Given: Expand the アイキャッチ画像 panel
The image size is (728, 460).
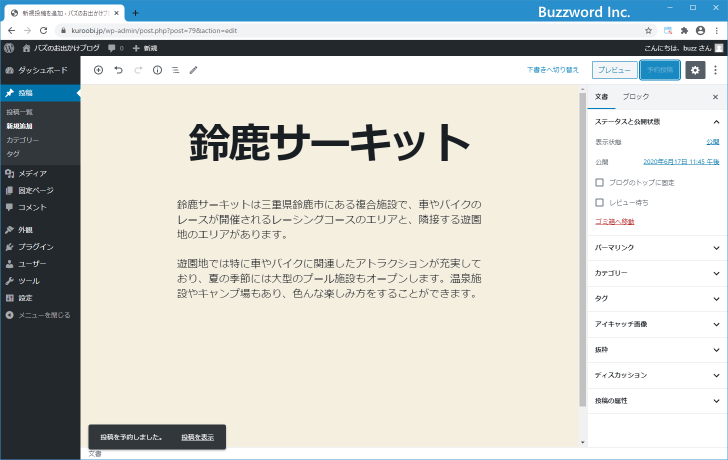Looking at the screenshot, I should coord(656,324).
